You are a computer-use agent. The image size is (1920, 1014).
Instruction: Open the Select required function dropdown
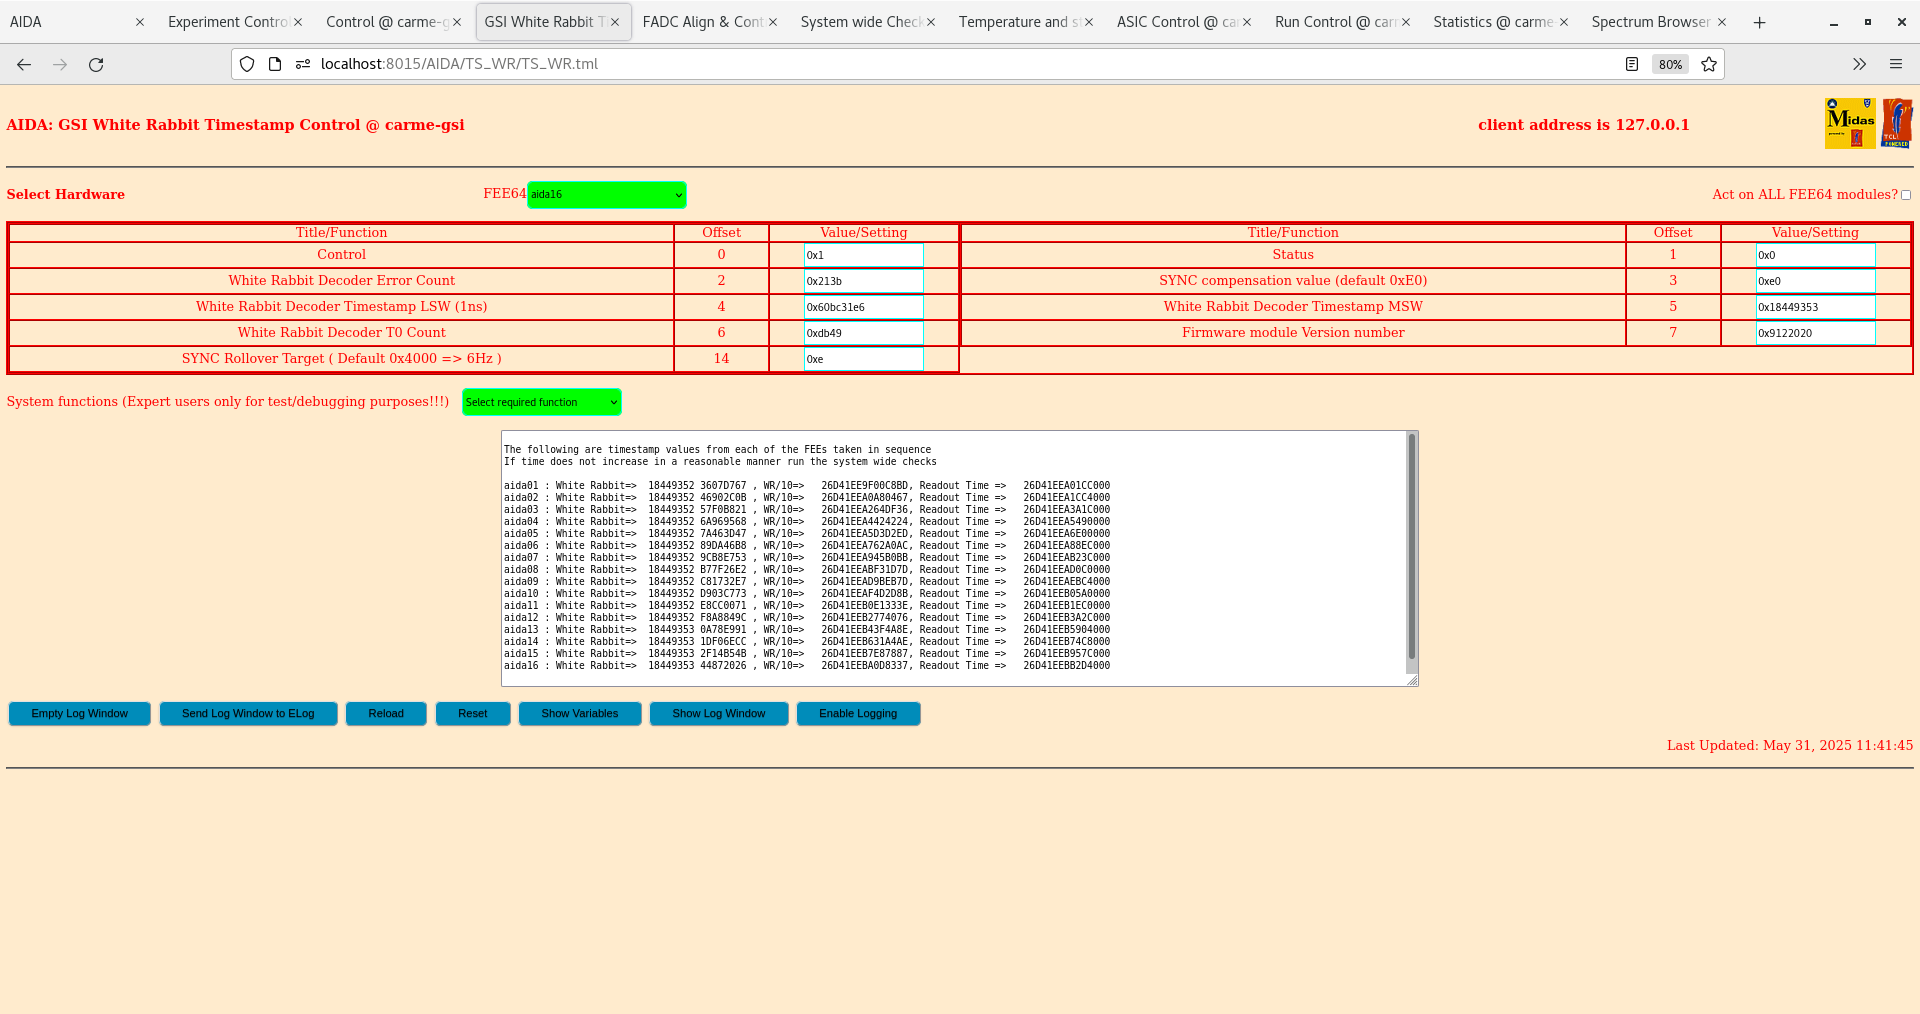[541, 402]
